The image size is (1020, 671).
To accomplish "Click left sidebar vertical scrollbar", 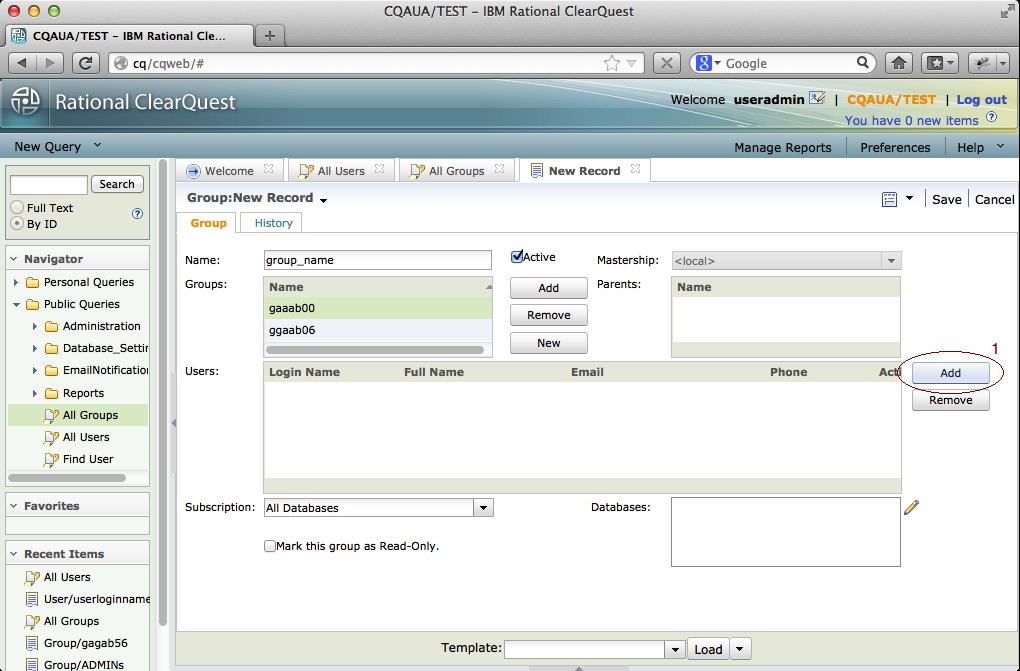I will [x=163, y=390].
